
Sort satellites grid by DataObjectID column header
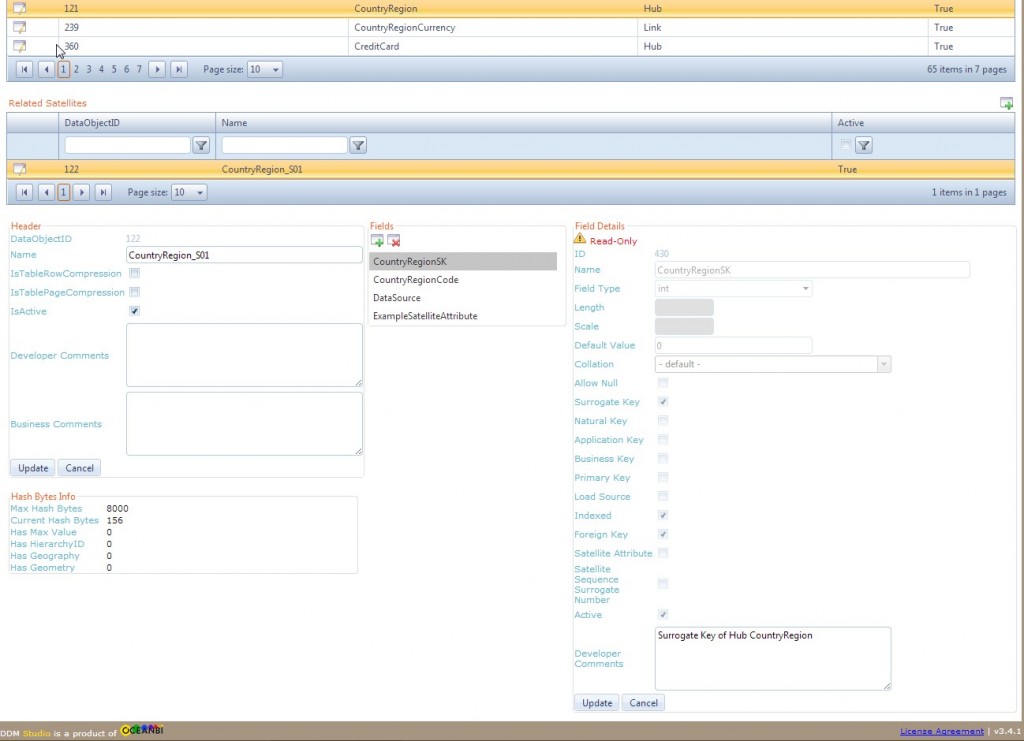click(x=92, y=123)
